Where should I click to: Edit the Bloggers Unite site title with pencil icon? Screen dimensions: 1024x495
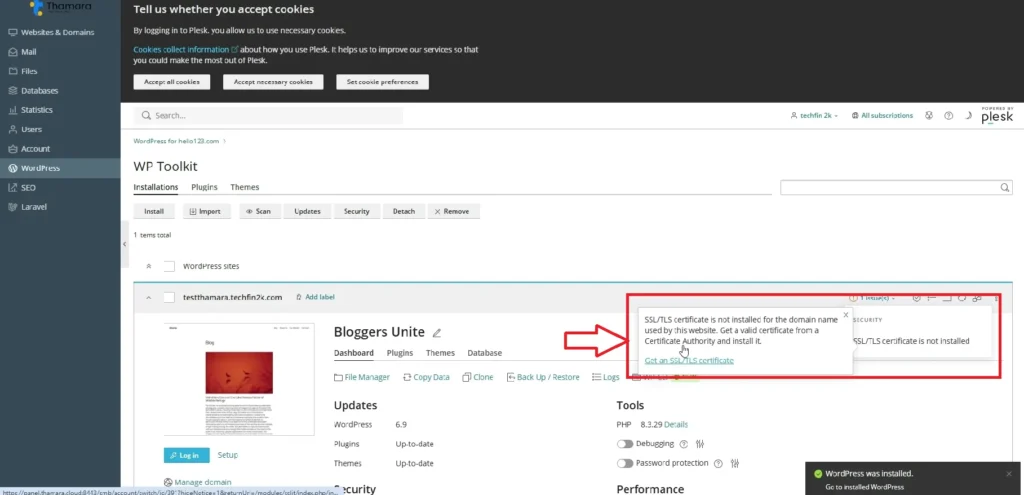pos(437,332)
